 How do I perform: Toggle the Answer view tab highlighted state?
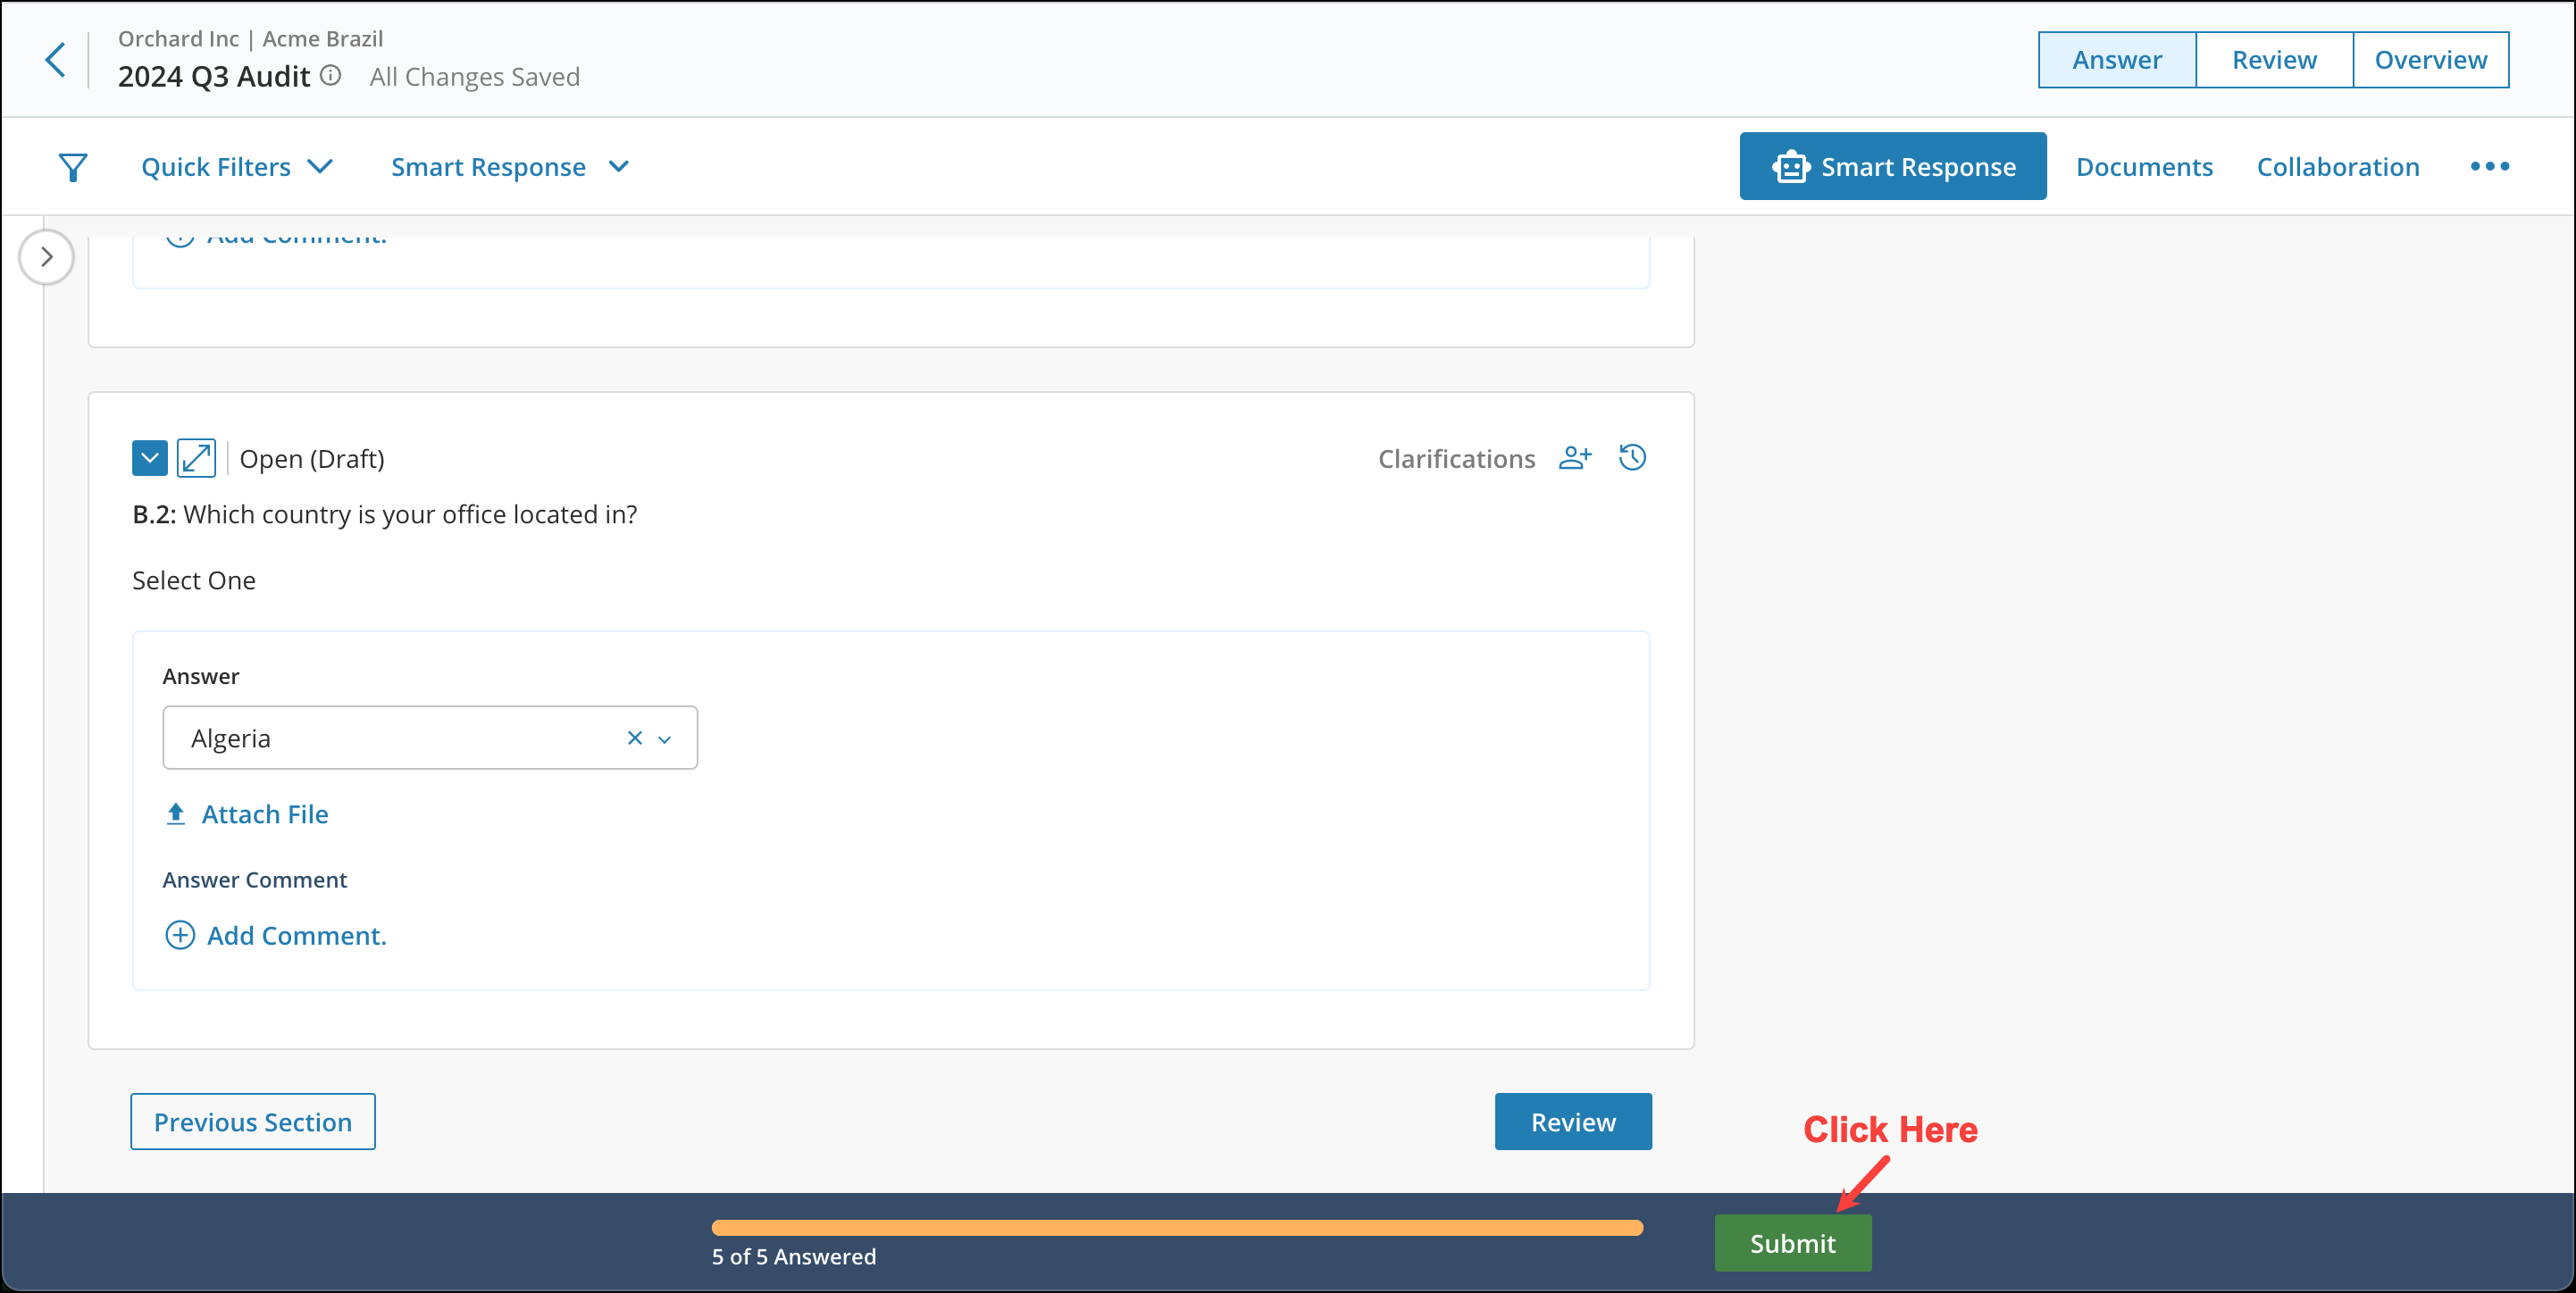coord(2116,59)
